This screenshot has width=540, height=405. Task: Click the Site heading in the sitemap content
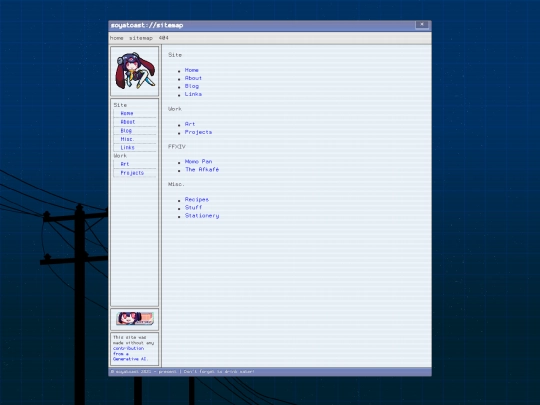pyautogui.click(x=175, y=55)
